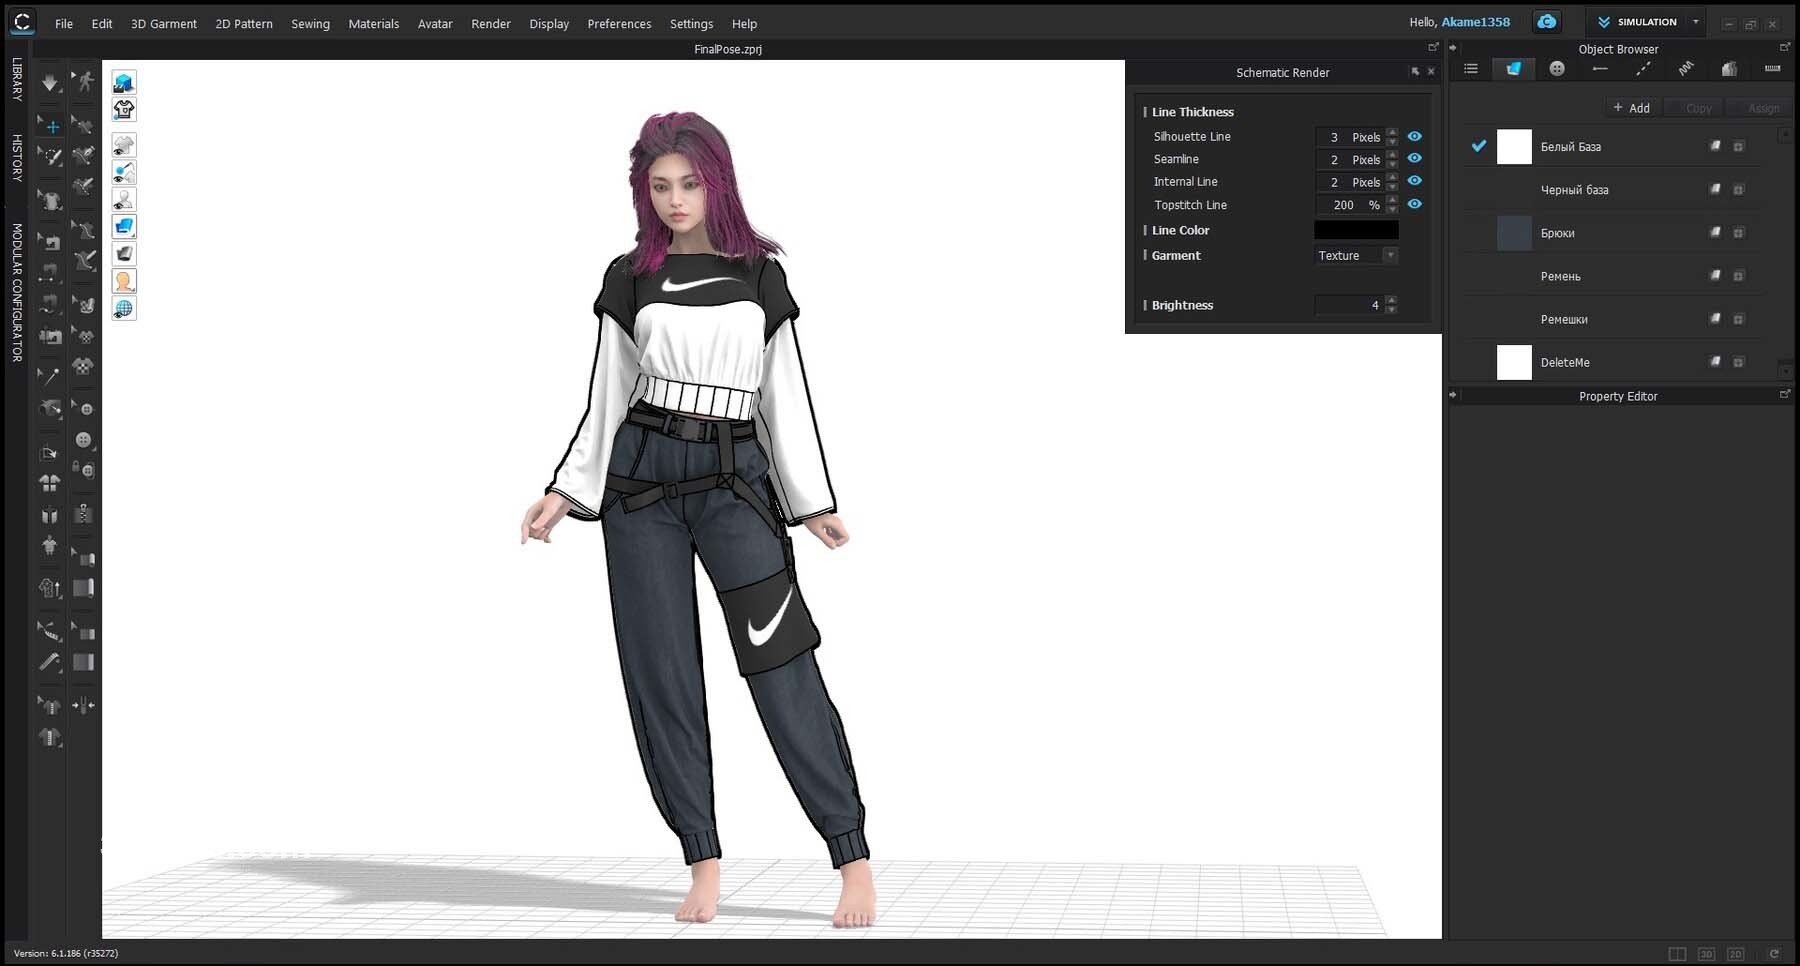Open the Button tab in Object Browser
1800x966 pixels.
(x=1556, y=69)
